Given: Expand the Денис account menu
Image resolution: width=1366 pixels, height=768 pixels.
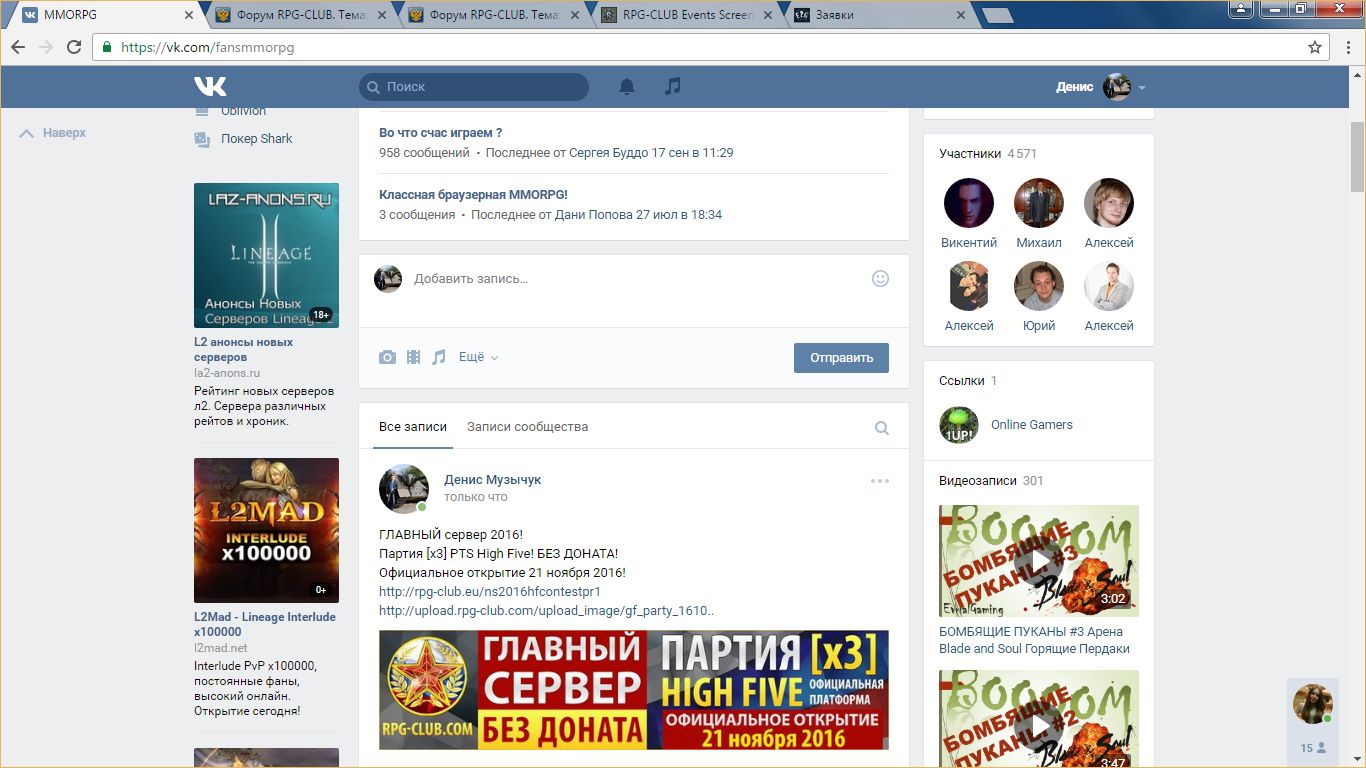Looking at the screenshot, I should [1100, 87].
